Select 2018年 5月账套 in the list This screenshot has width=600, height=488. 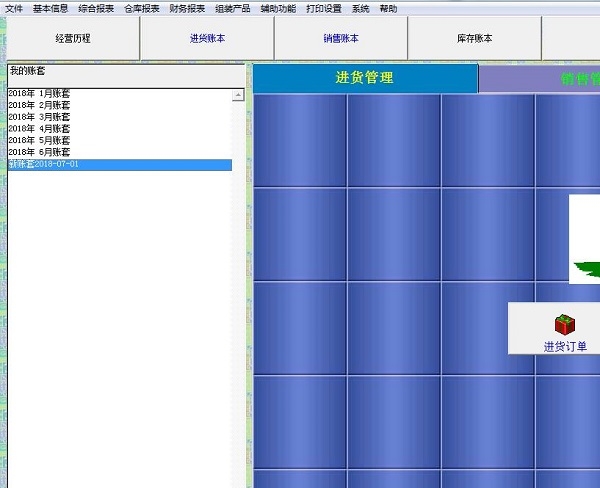coord(119,140)
